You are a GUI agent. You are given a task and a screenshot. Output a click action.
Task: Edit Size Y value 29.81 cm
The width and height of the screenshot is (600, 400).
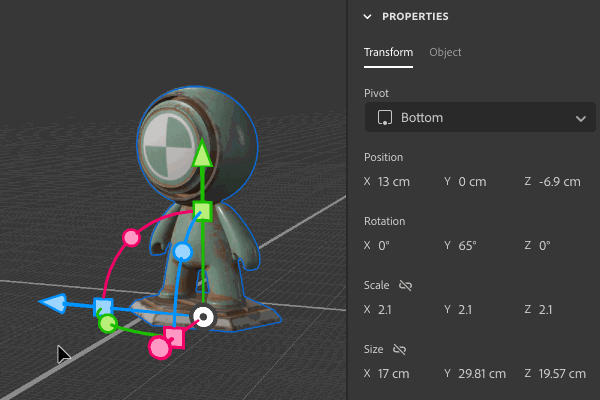[x=482, y=374]
